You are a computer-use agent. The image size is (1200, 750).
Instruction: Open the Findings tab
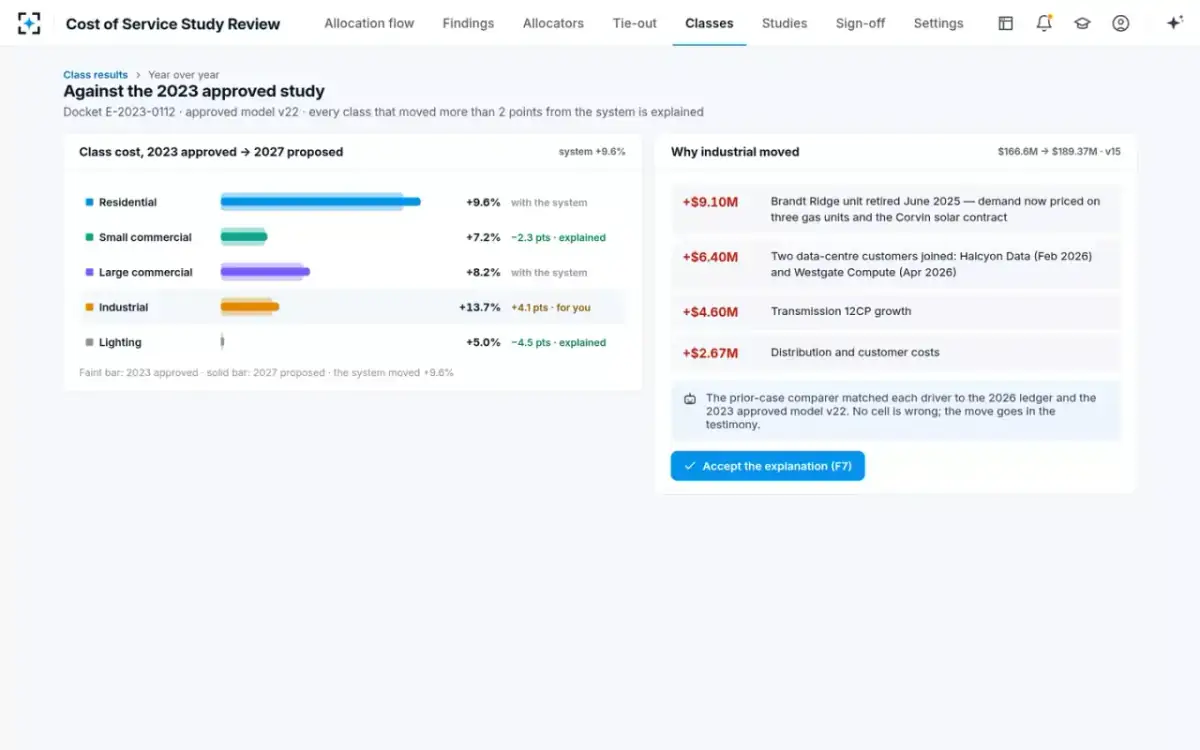click(468, 23)
